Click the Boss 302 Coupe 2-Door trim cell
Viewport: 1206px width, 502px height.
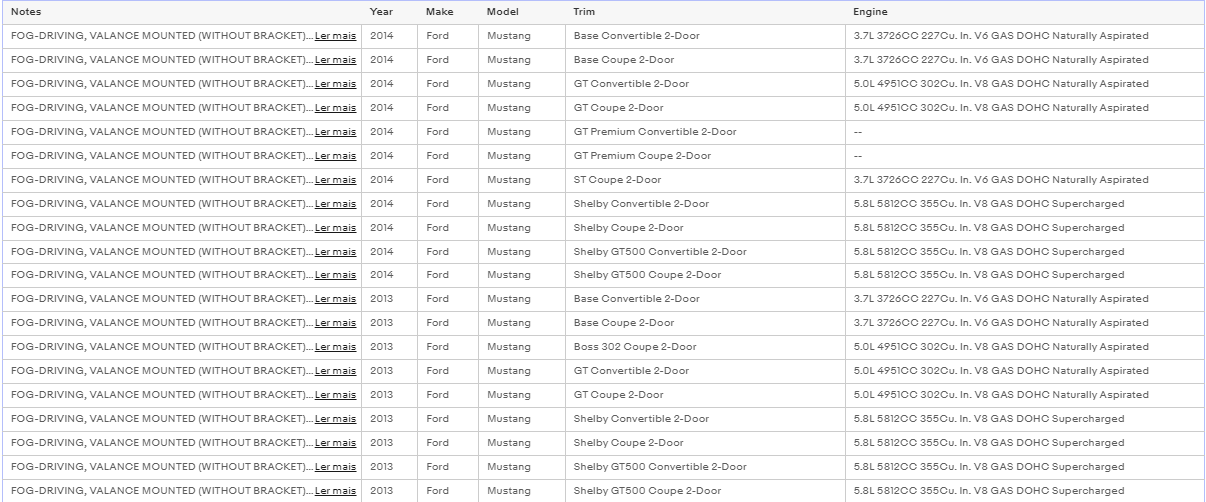tap(705, 347)
